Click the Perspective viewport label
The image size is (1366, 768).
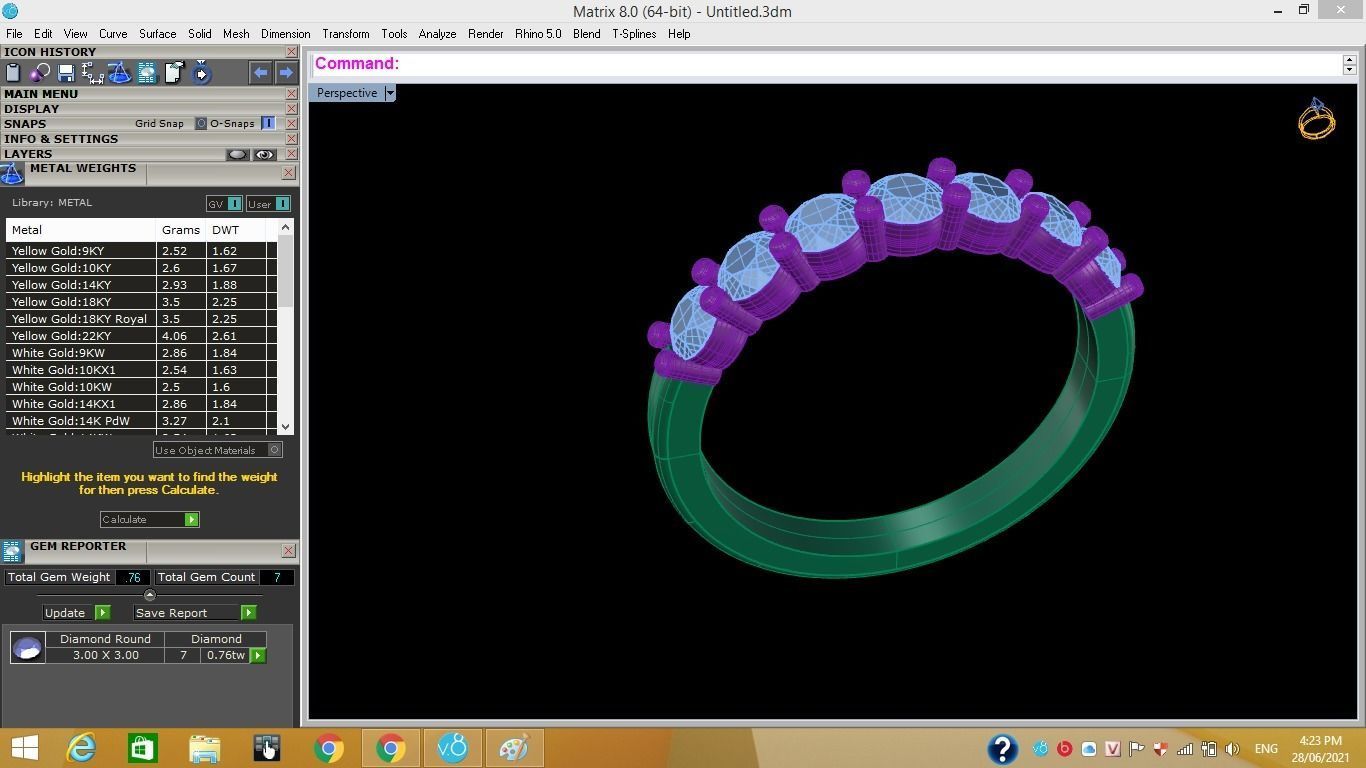click(x=347, y=93)
